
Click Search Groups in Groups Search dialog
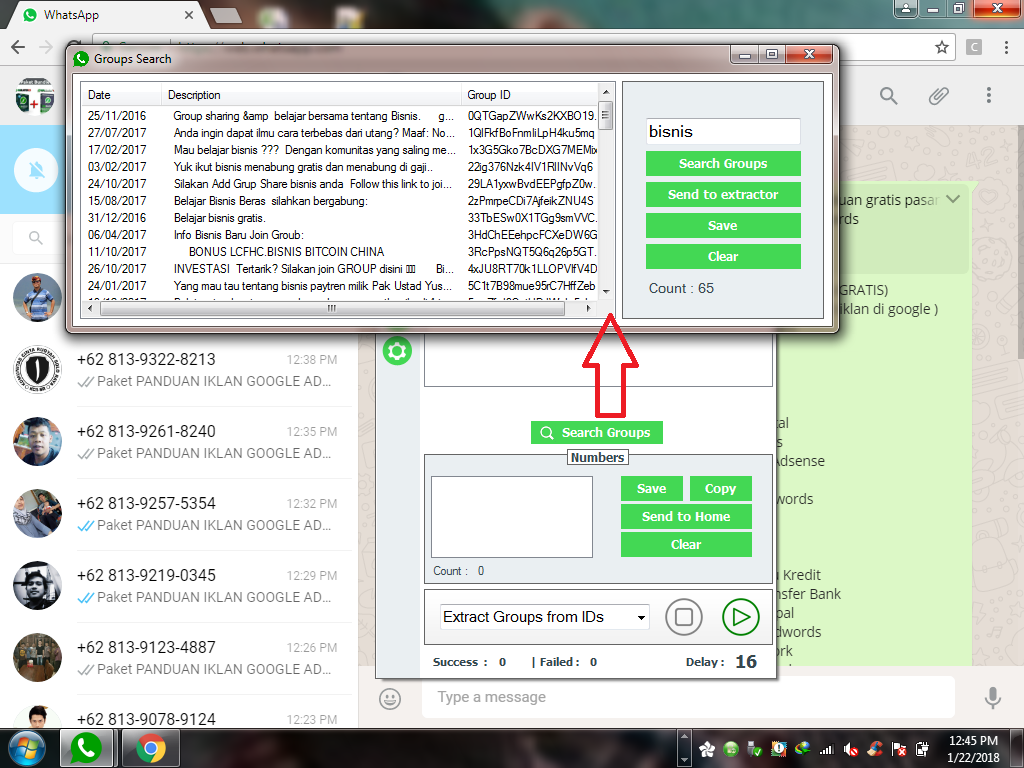[x=723, y=163]
